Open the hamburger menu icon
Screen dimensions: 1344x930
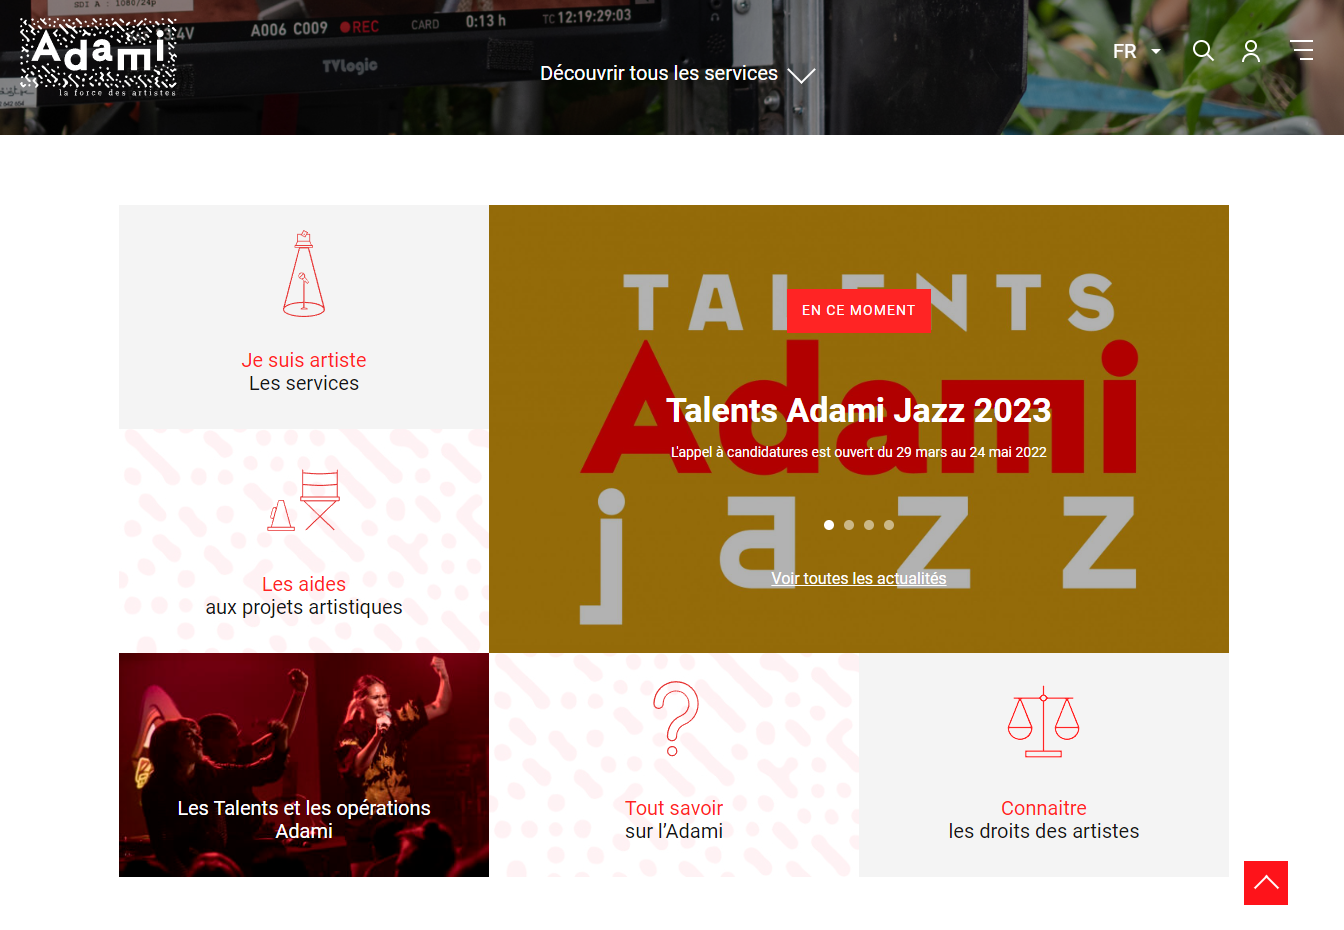pos(1301,50)
